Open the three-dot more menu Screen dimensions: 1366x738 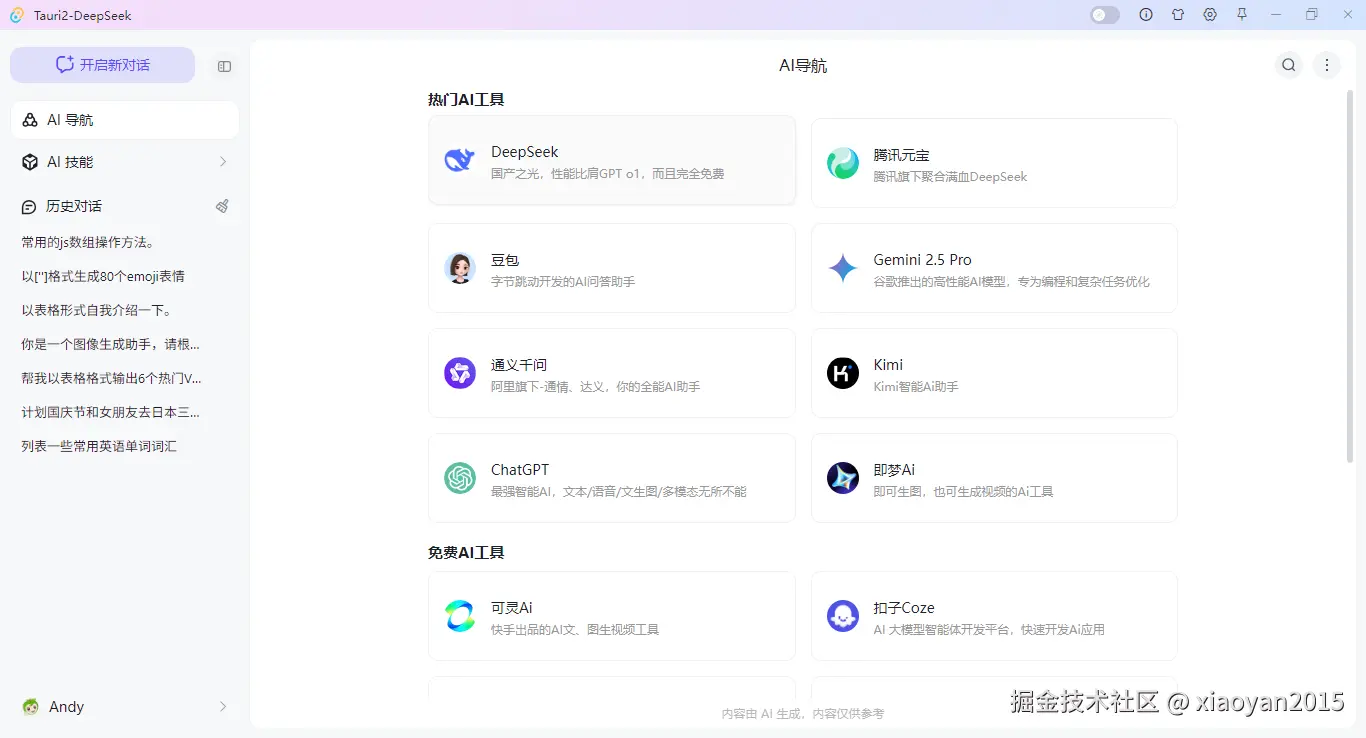[x=1327, y=65]
